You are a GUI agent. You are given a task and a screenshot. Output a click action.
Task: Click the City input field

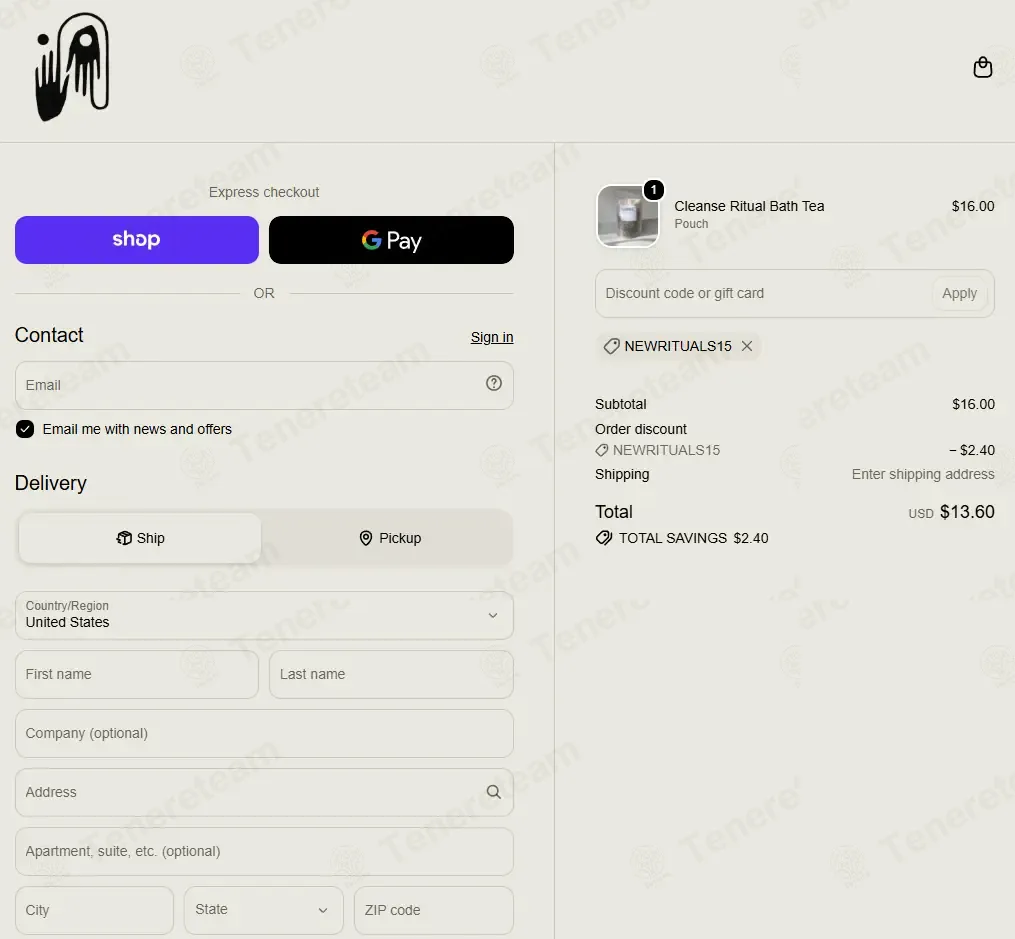(95, 910)
